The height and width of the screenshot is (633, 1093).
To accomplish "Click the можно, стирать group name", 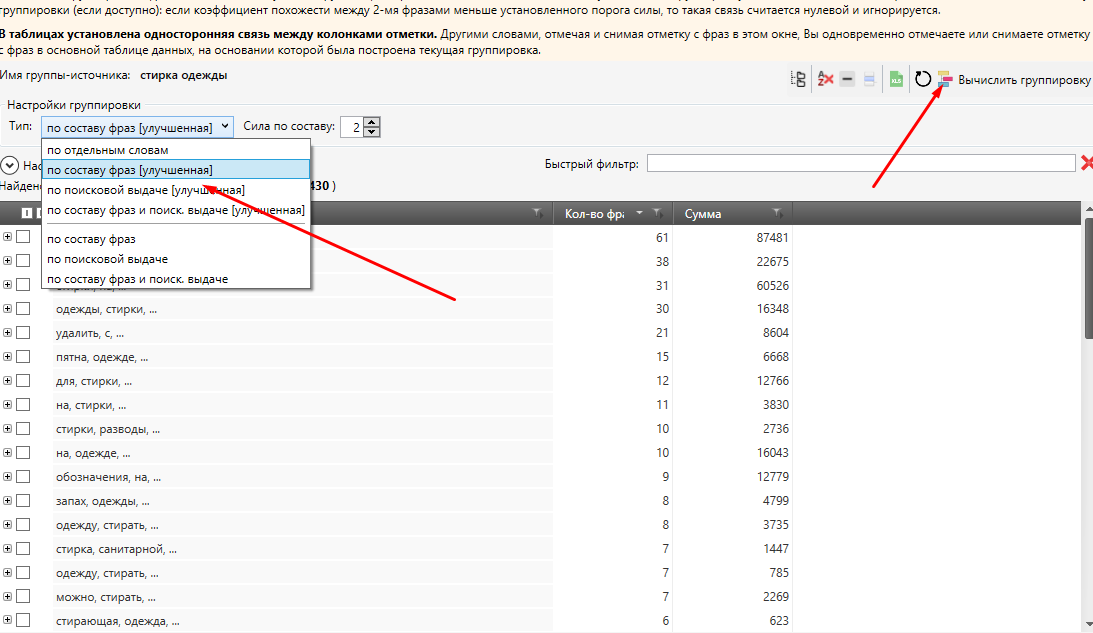I will point(106,597).
